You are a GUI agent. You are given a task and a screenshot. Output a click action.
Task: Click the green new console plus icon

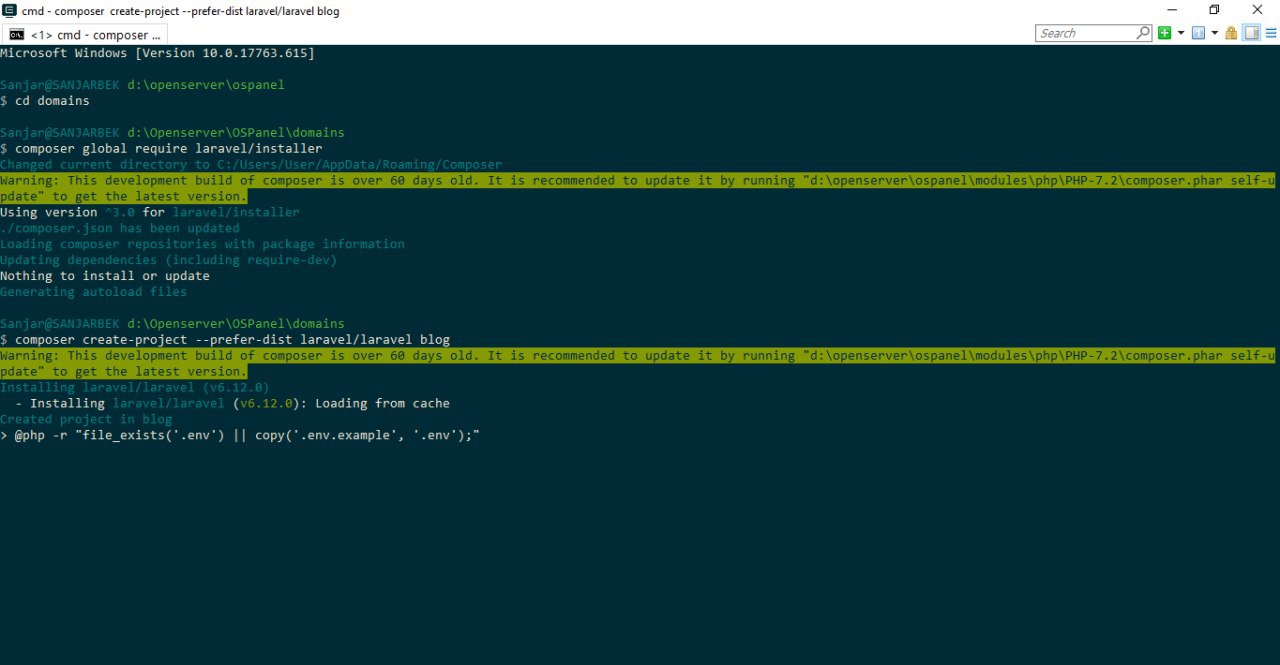1164,33
